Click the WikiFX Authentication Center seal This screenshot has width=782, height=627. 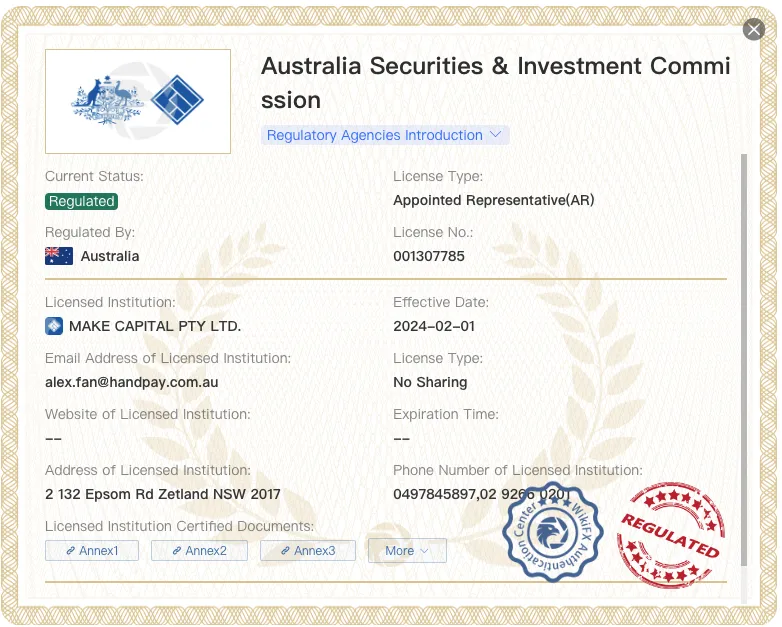click(x=553, y=532)
